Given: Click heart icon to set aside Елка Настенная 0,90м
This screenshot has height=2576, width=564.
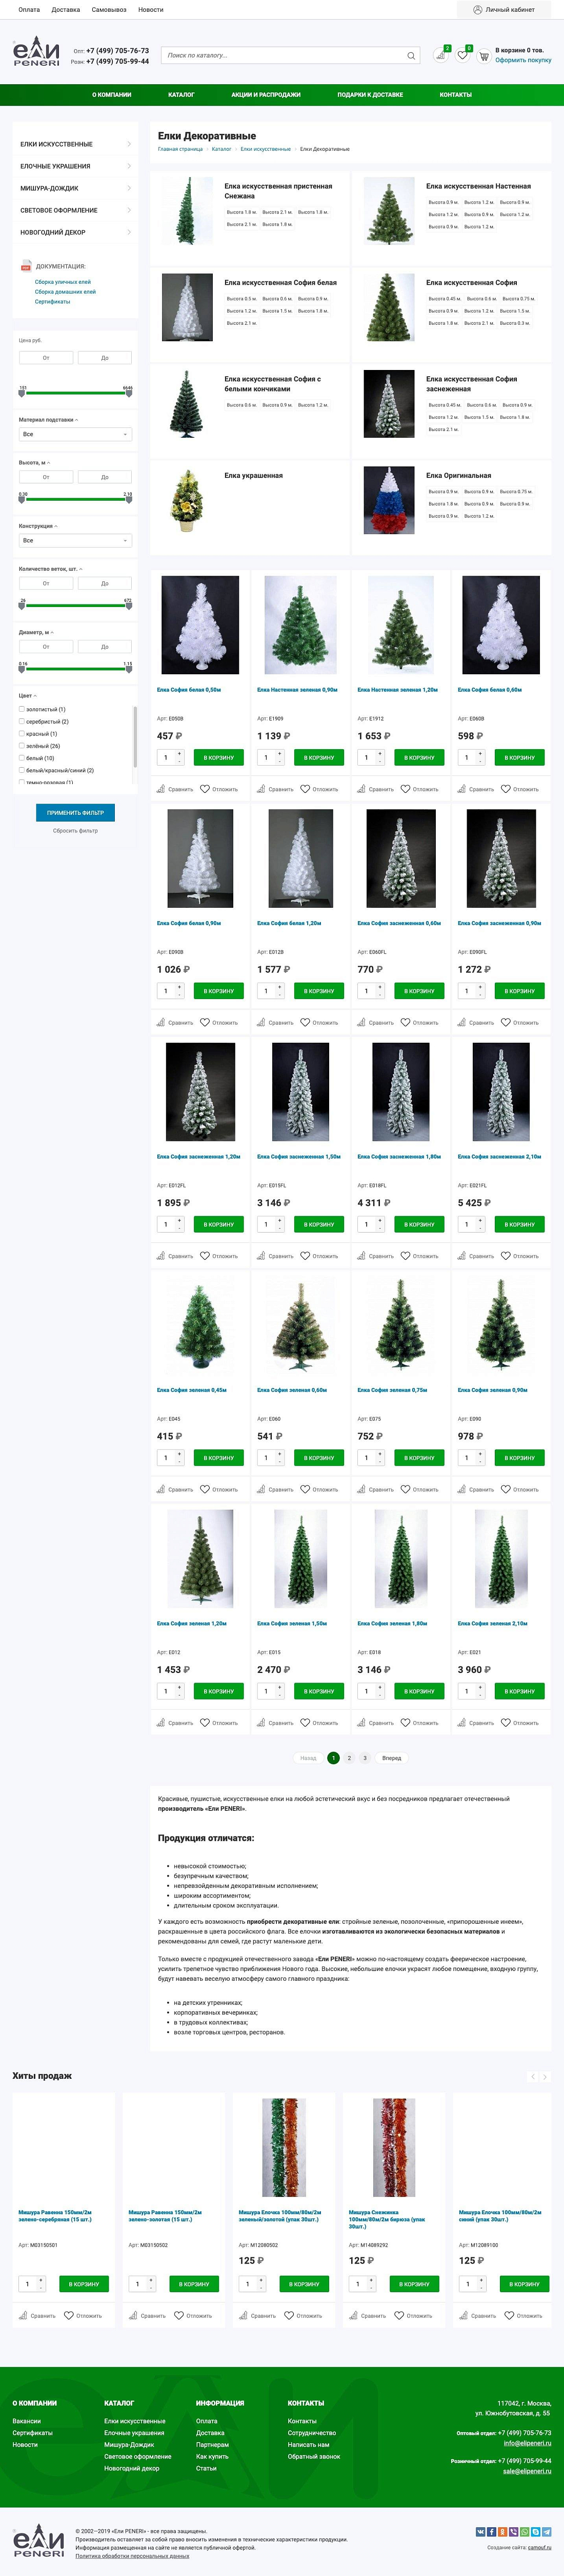Looking at the screenshot, I should coord(305,789).
